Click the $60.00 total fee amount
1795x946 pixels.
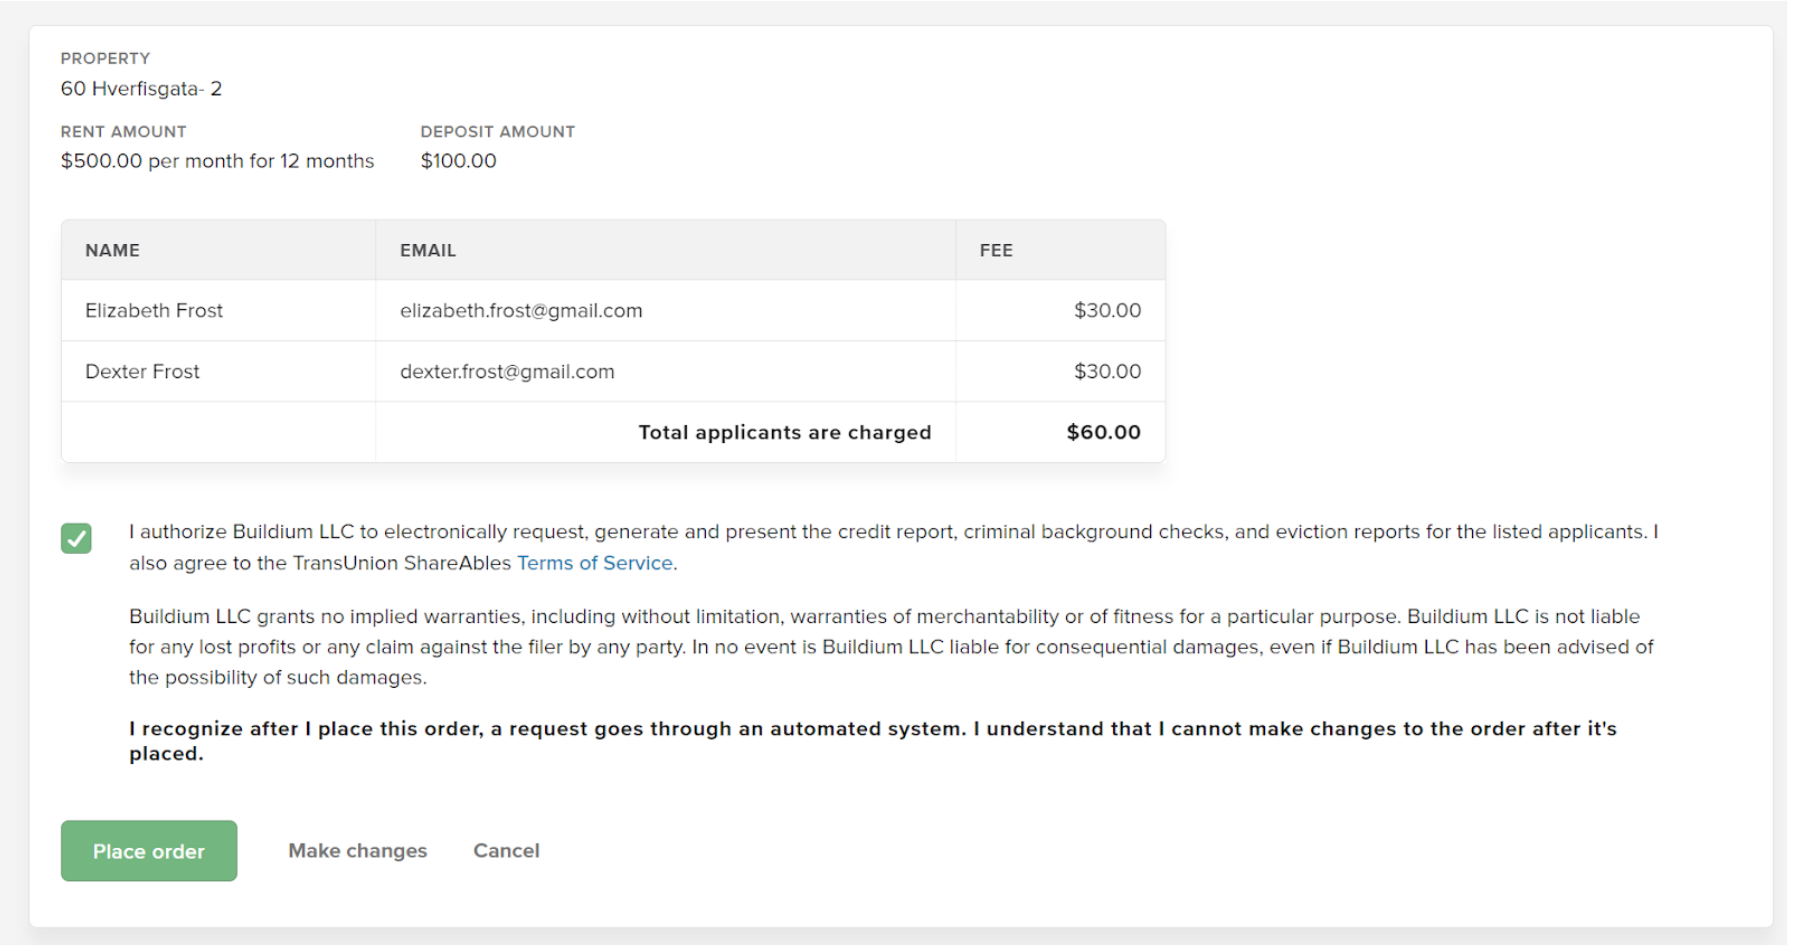coord(1103,432)
